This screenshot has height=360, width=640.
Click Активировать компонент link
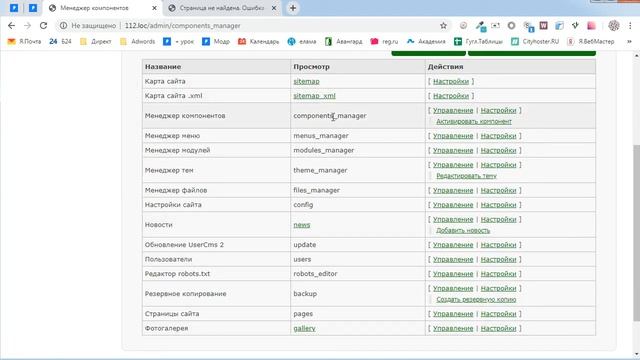pyautogui.click(x=474, y=121)
